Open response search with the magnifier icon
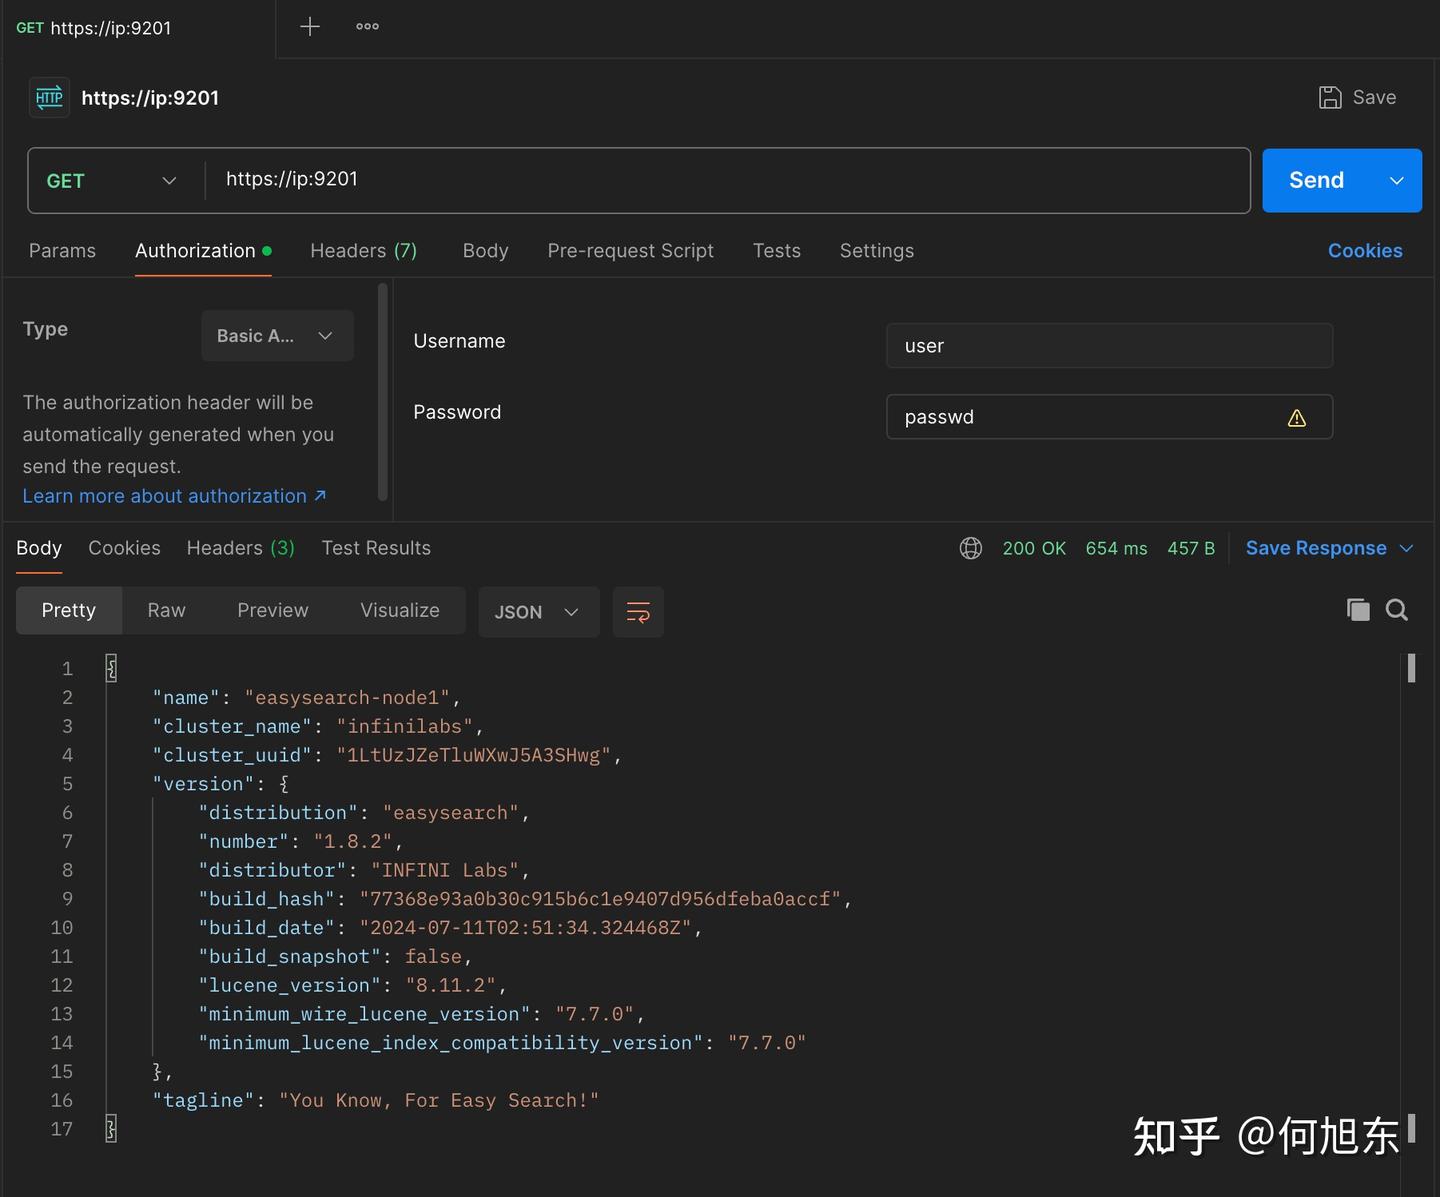 click(x=1396, y=610)
